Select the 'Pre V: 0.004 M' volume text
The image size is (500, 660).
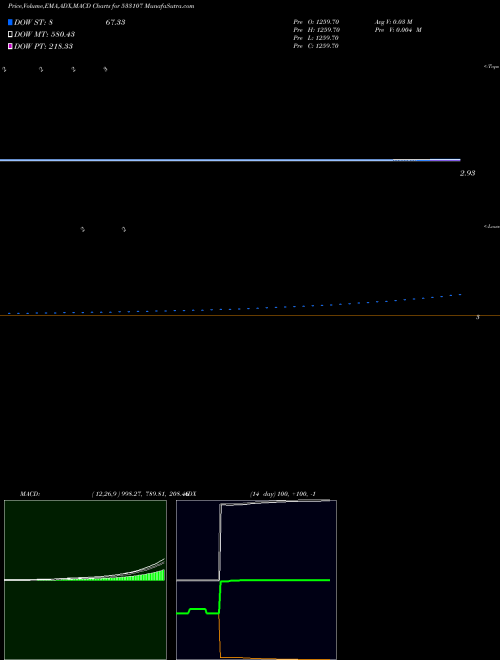click(399, 30)
